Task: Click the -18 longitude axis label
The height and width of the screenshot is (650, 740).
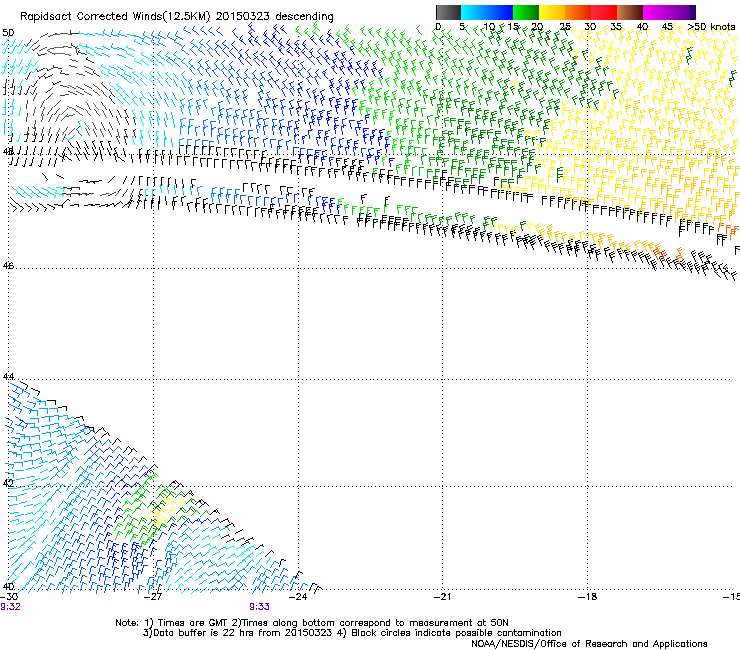Action: pos(588,597)
